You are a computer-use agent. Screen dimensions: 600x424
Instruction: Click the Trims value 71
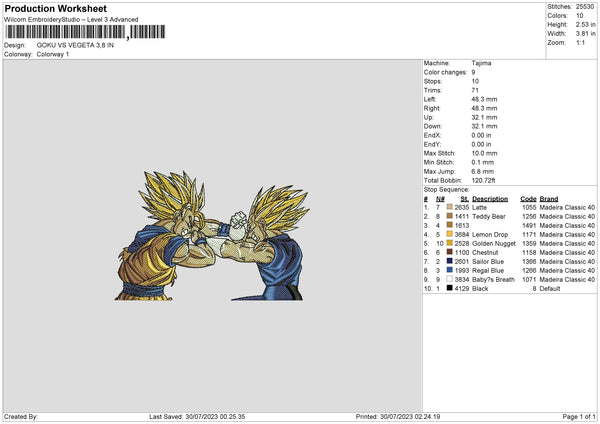(475, 90)
